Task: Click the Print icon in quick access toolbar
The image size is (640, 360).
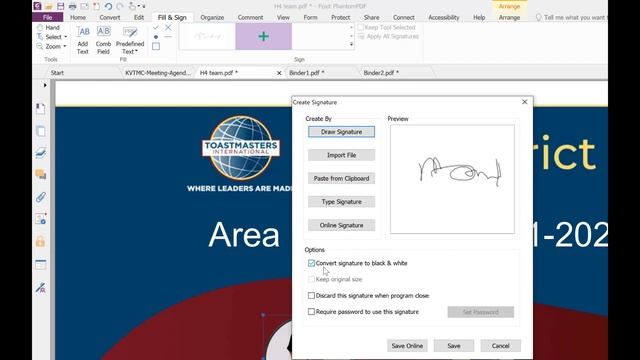Action: [72, 6]
